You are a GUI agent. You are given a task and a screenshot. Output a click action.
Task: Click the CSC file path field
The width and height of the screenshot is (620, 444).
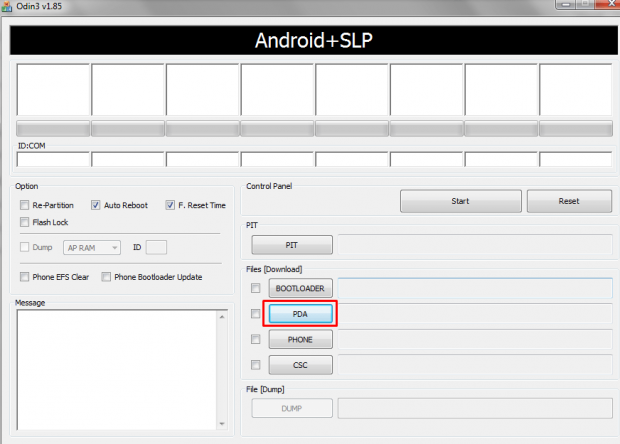475,365
